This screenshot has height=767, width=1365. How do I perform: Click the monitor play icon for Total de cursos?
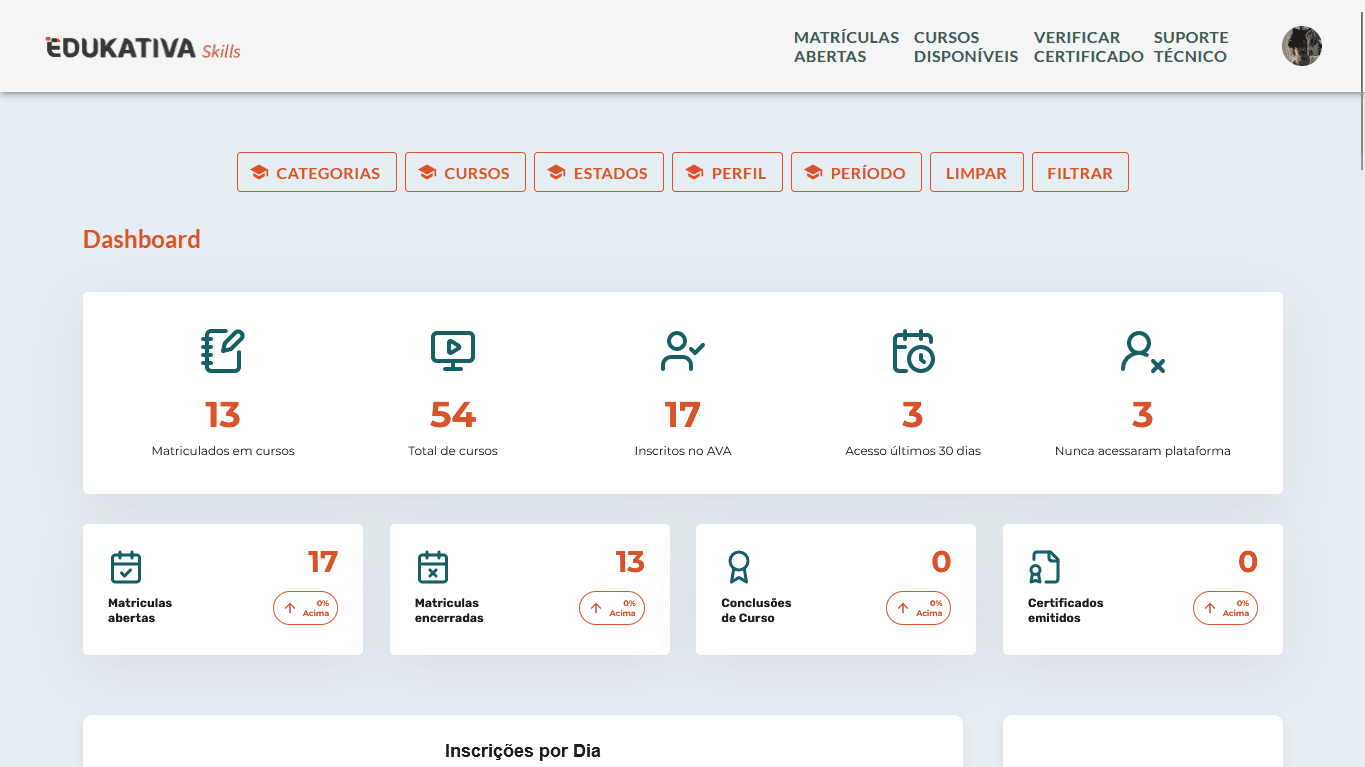[x=453, y=351]
